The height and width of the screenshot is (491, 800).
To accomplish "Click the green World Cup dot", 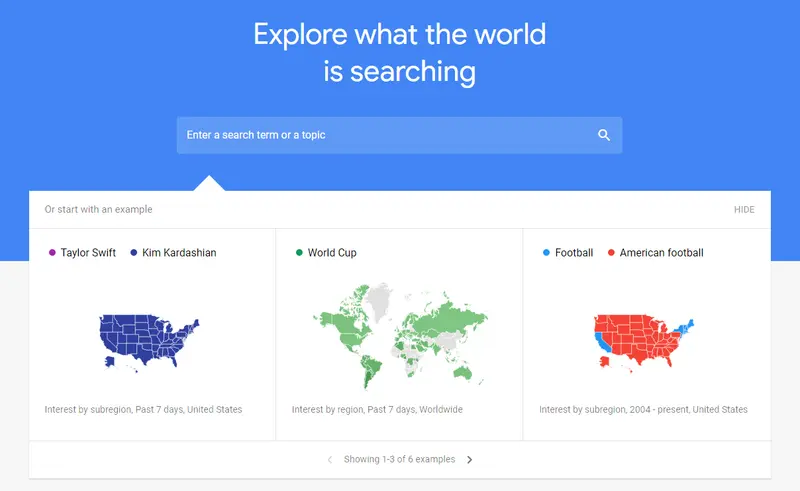I will [299, 253].
